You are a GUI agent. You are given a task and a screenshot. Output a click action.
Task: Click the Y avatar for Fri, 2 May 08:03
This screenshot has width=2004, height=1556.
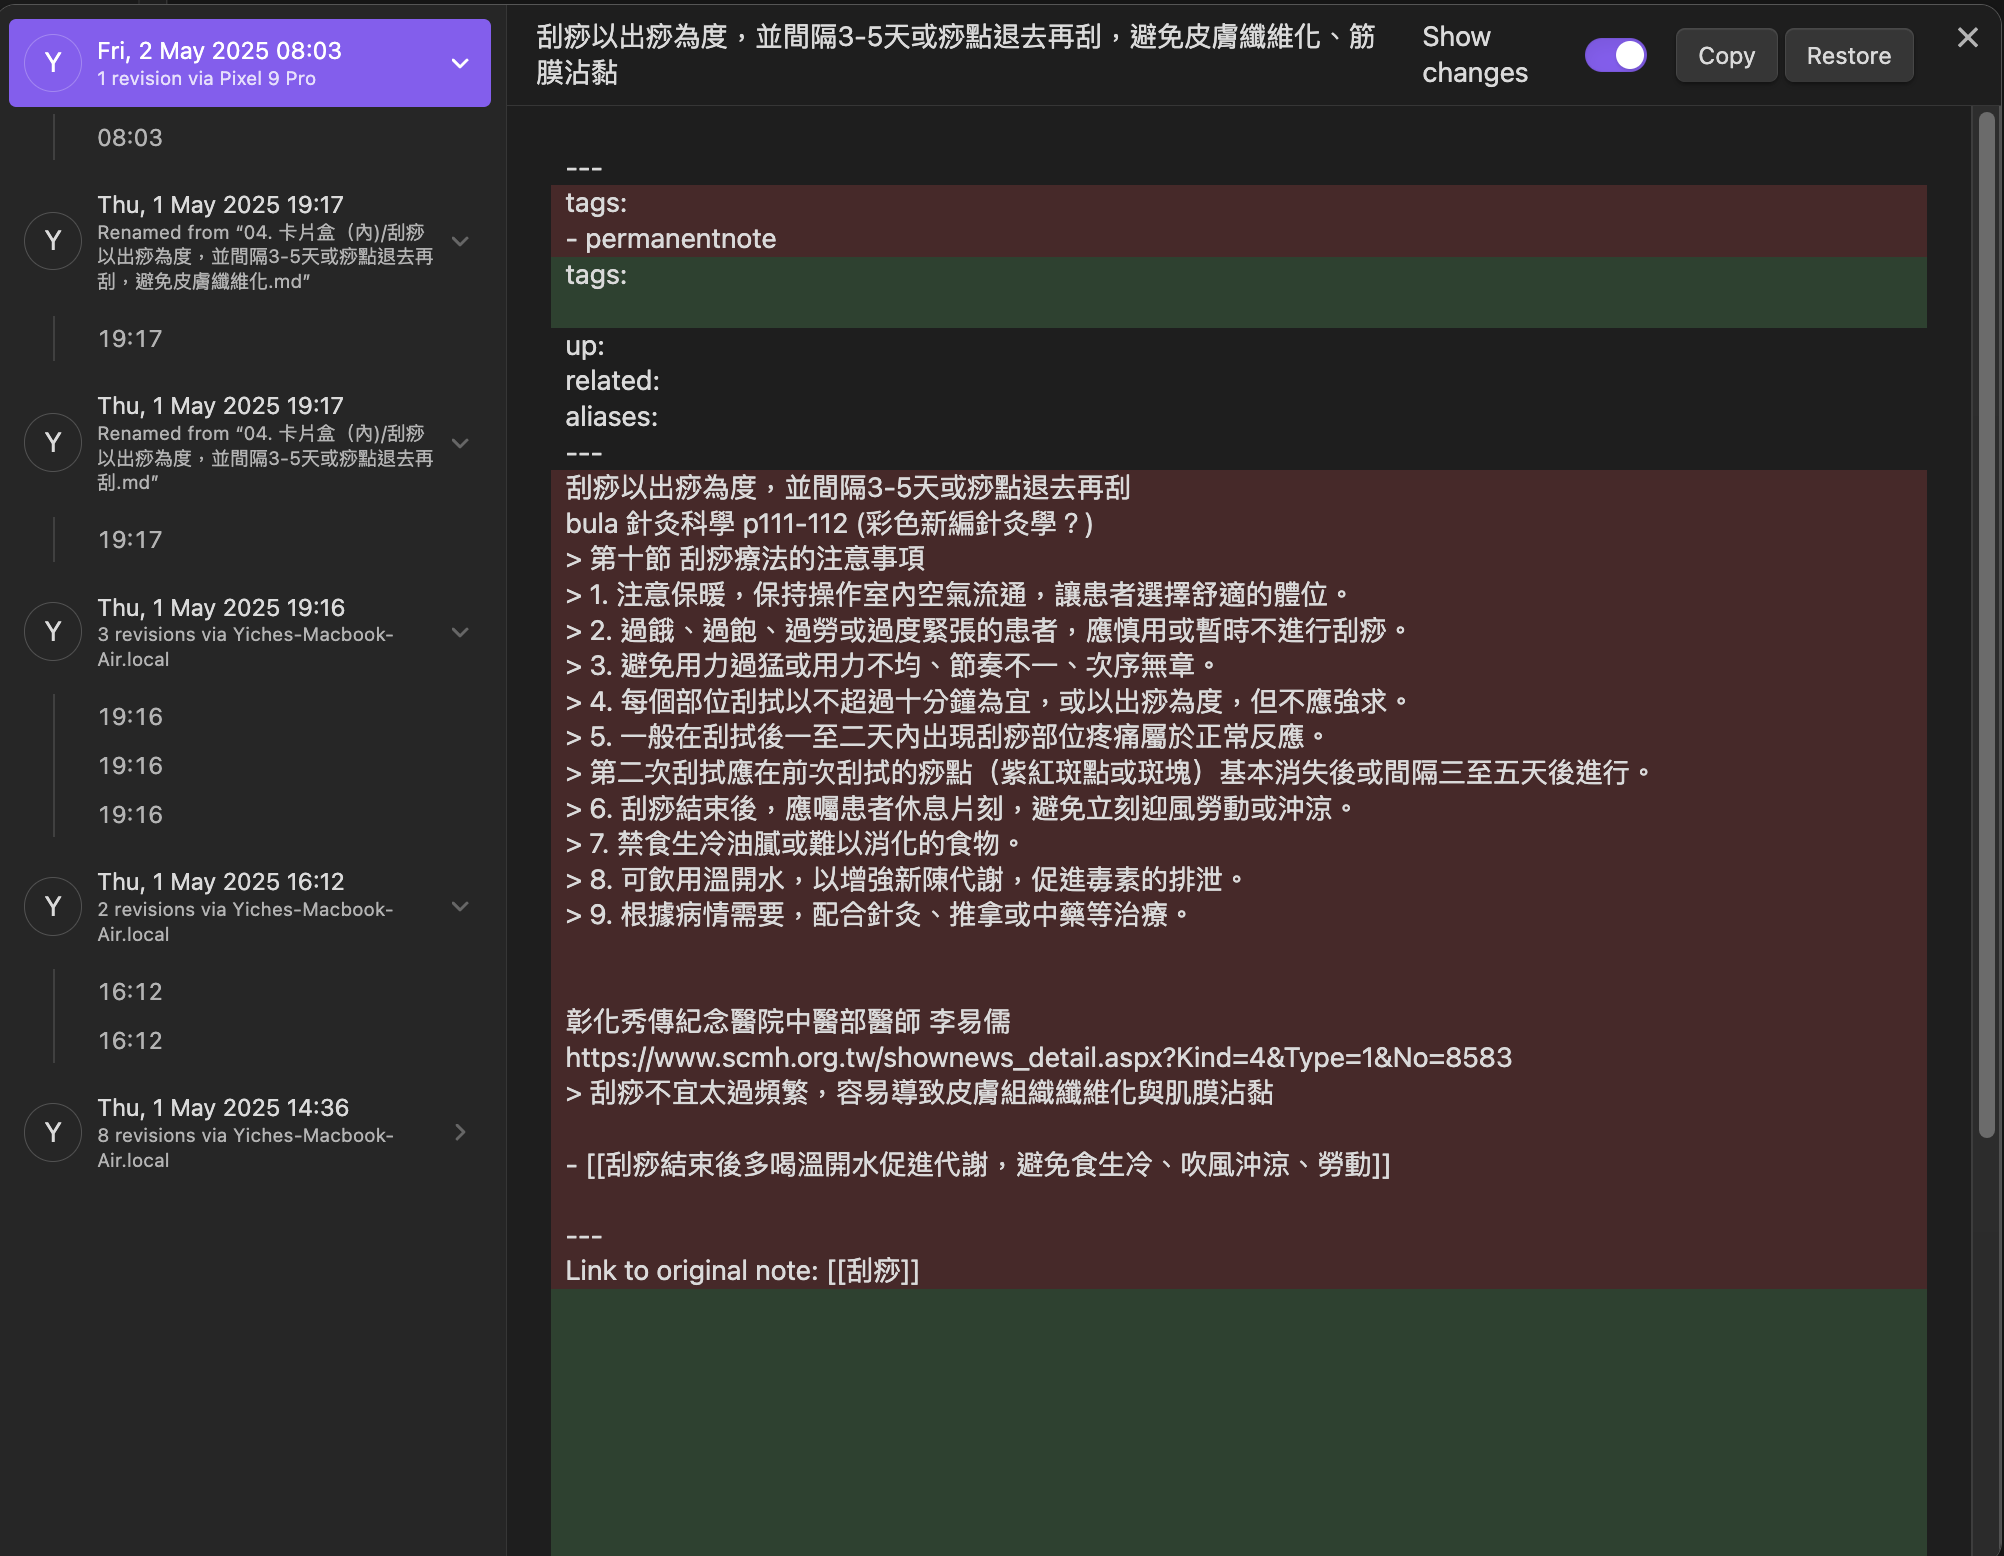[x=53, y=63]
